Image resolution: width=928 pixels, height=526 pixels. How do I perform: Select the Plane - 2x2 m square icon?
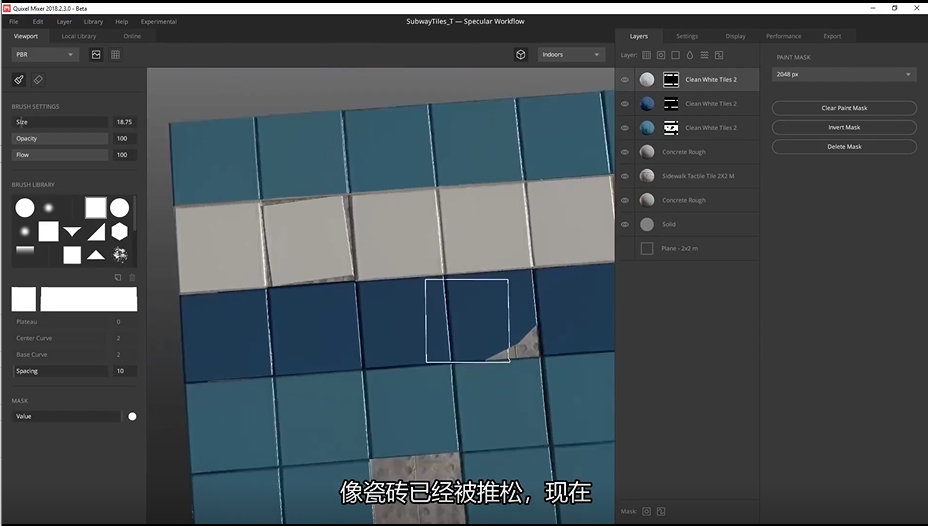click(647, 249)
